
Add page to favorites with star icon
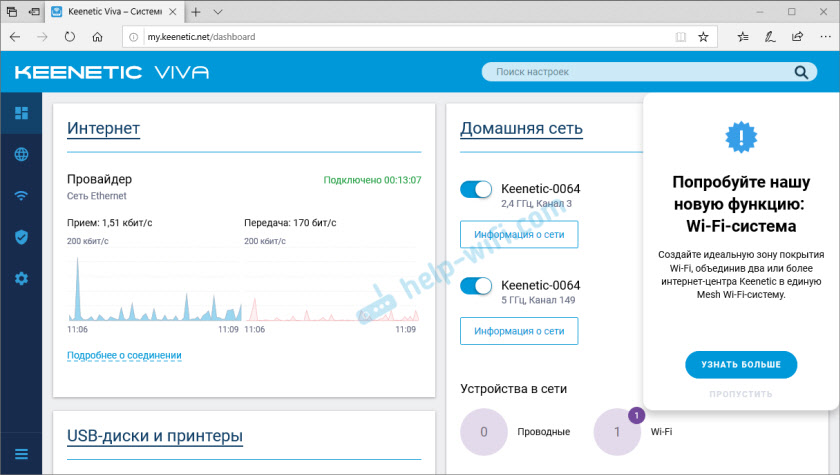coord(703,37)
